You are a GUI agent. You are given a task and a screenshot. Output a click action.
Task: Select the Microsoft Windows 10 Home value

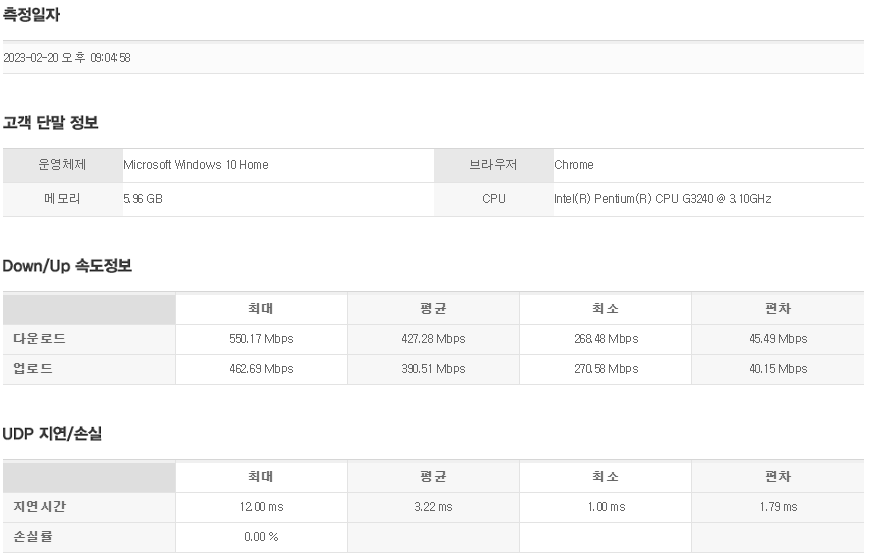tap(195, 165)
